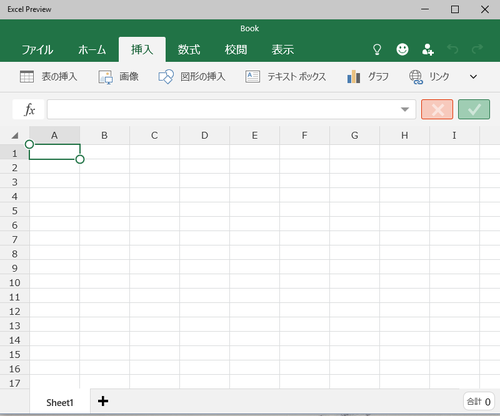Open the share person-plus icon
The image size is (500, 416).
428,50
